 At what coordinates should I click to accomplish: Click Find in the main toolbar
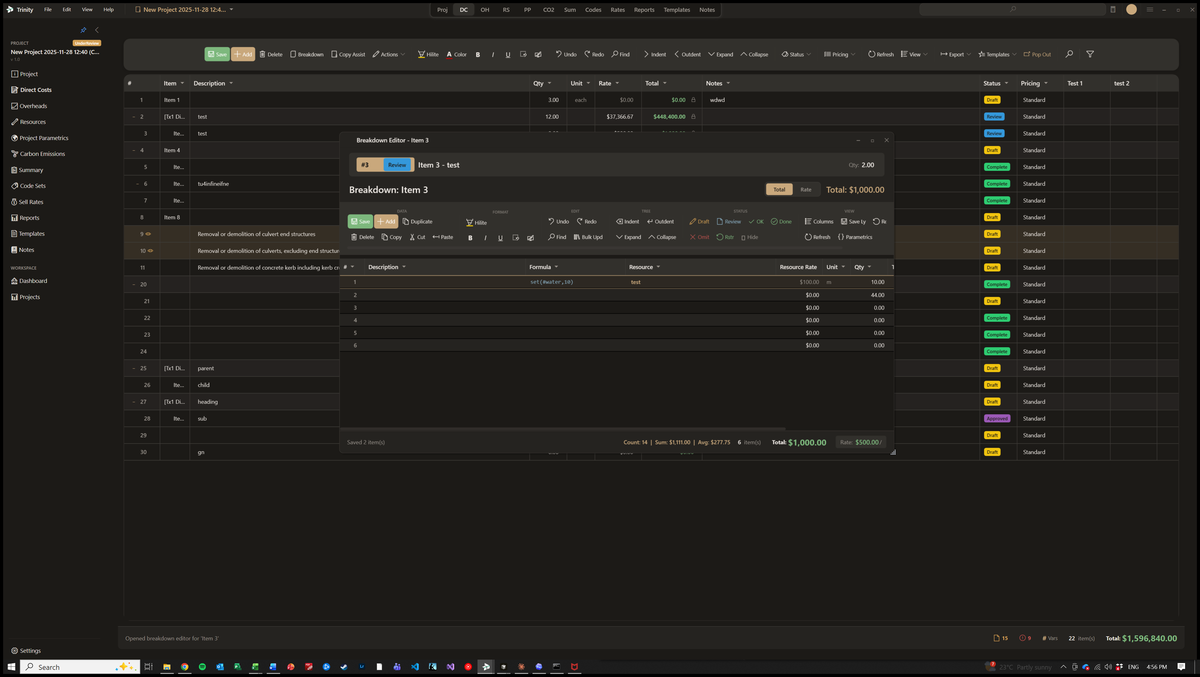[620, 54]
